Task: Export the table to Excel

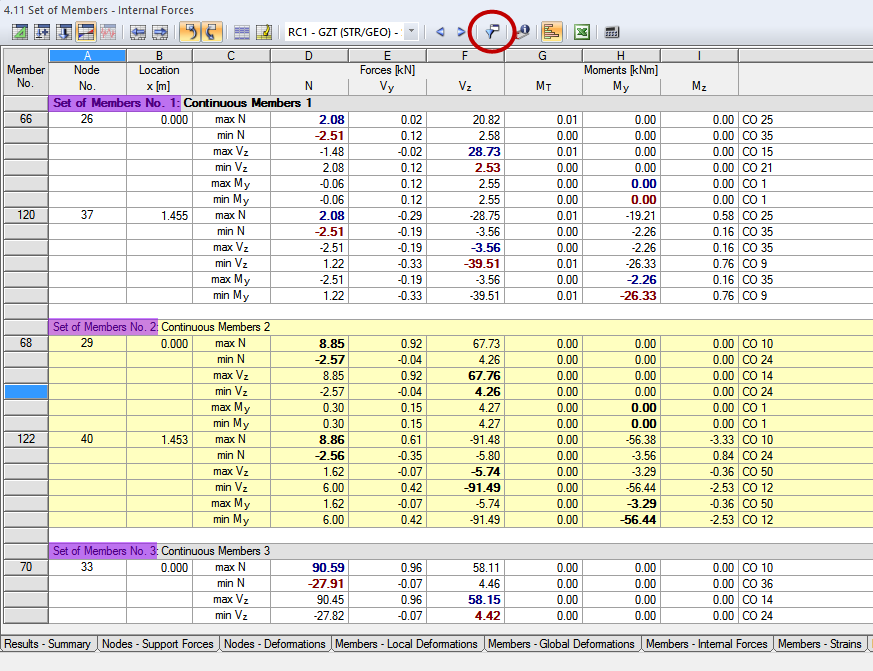Action: pyautogui.click(x=581, y=31)
